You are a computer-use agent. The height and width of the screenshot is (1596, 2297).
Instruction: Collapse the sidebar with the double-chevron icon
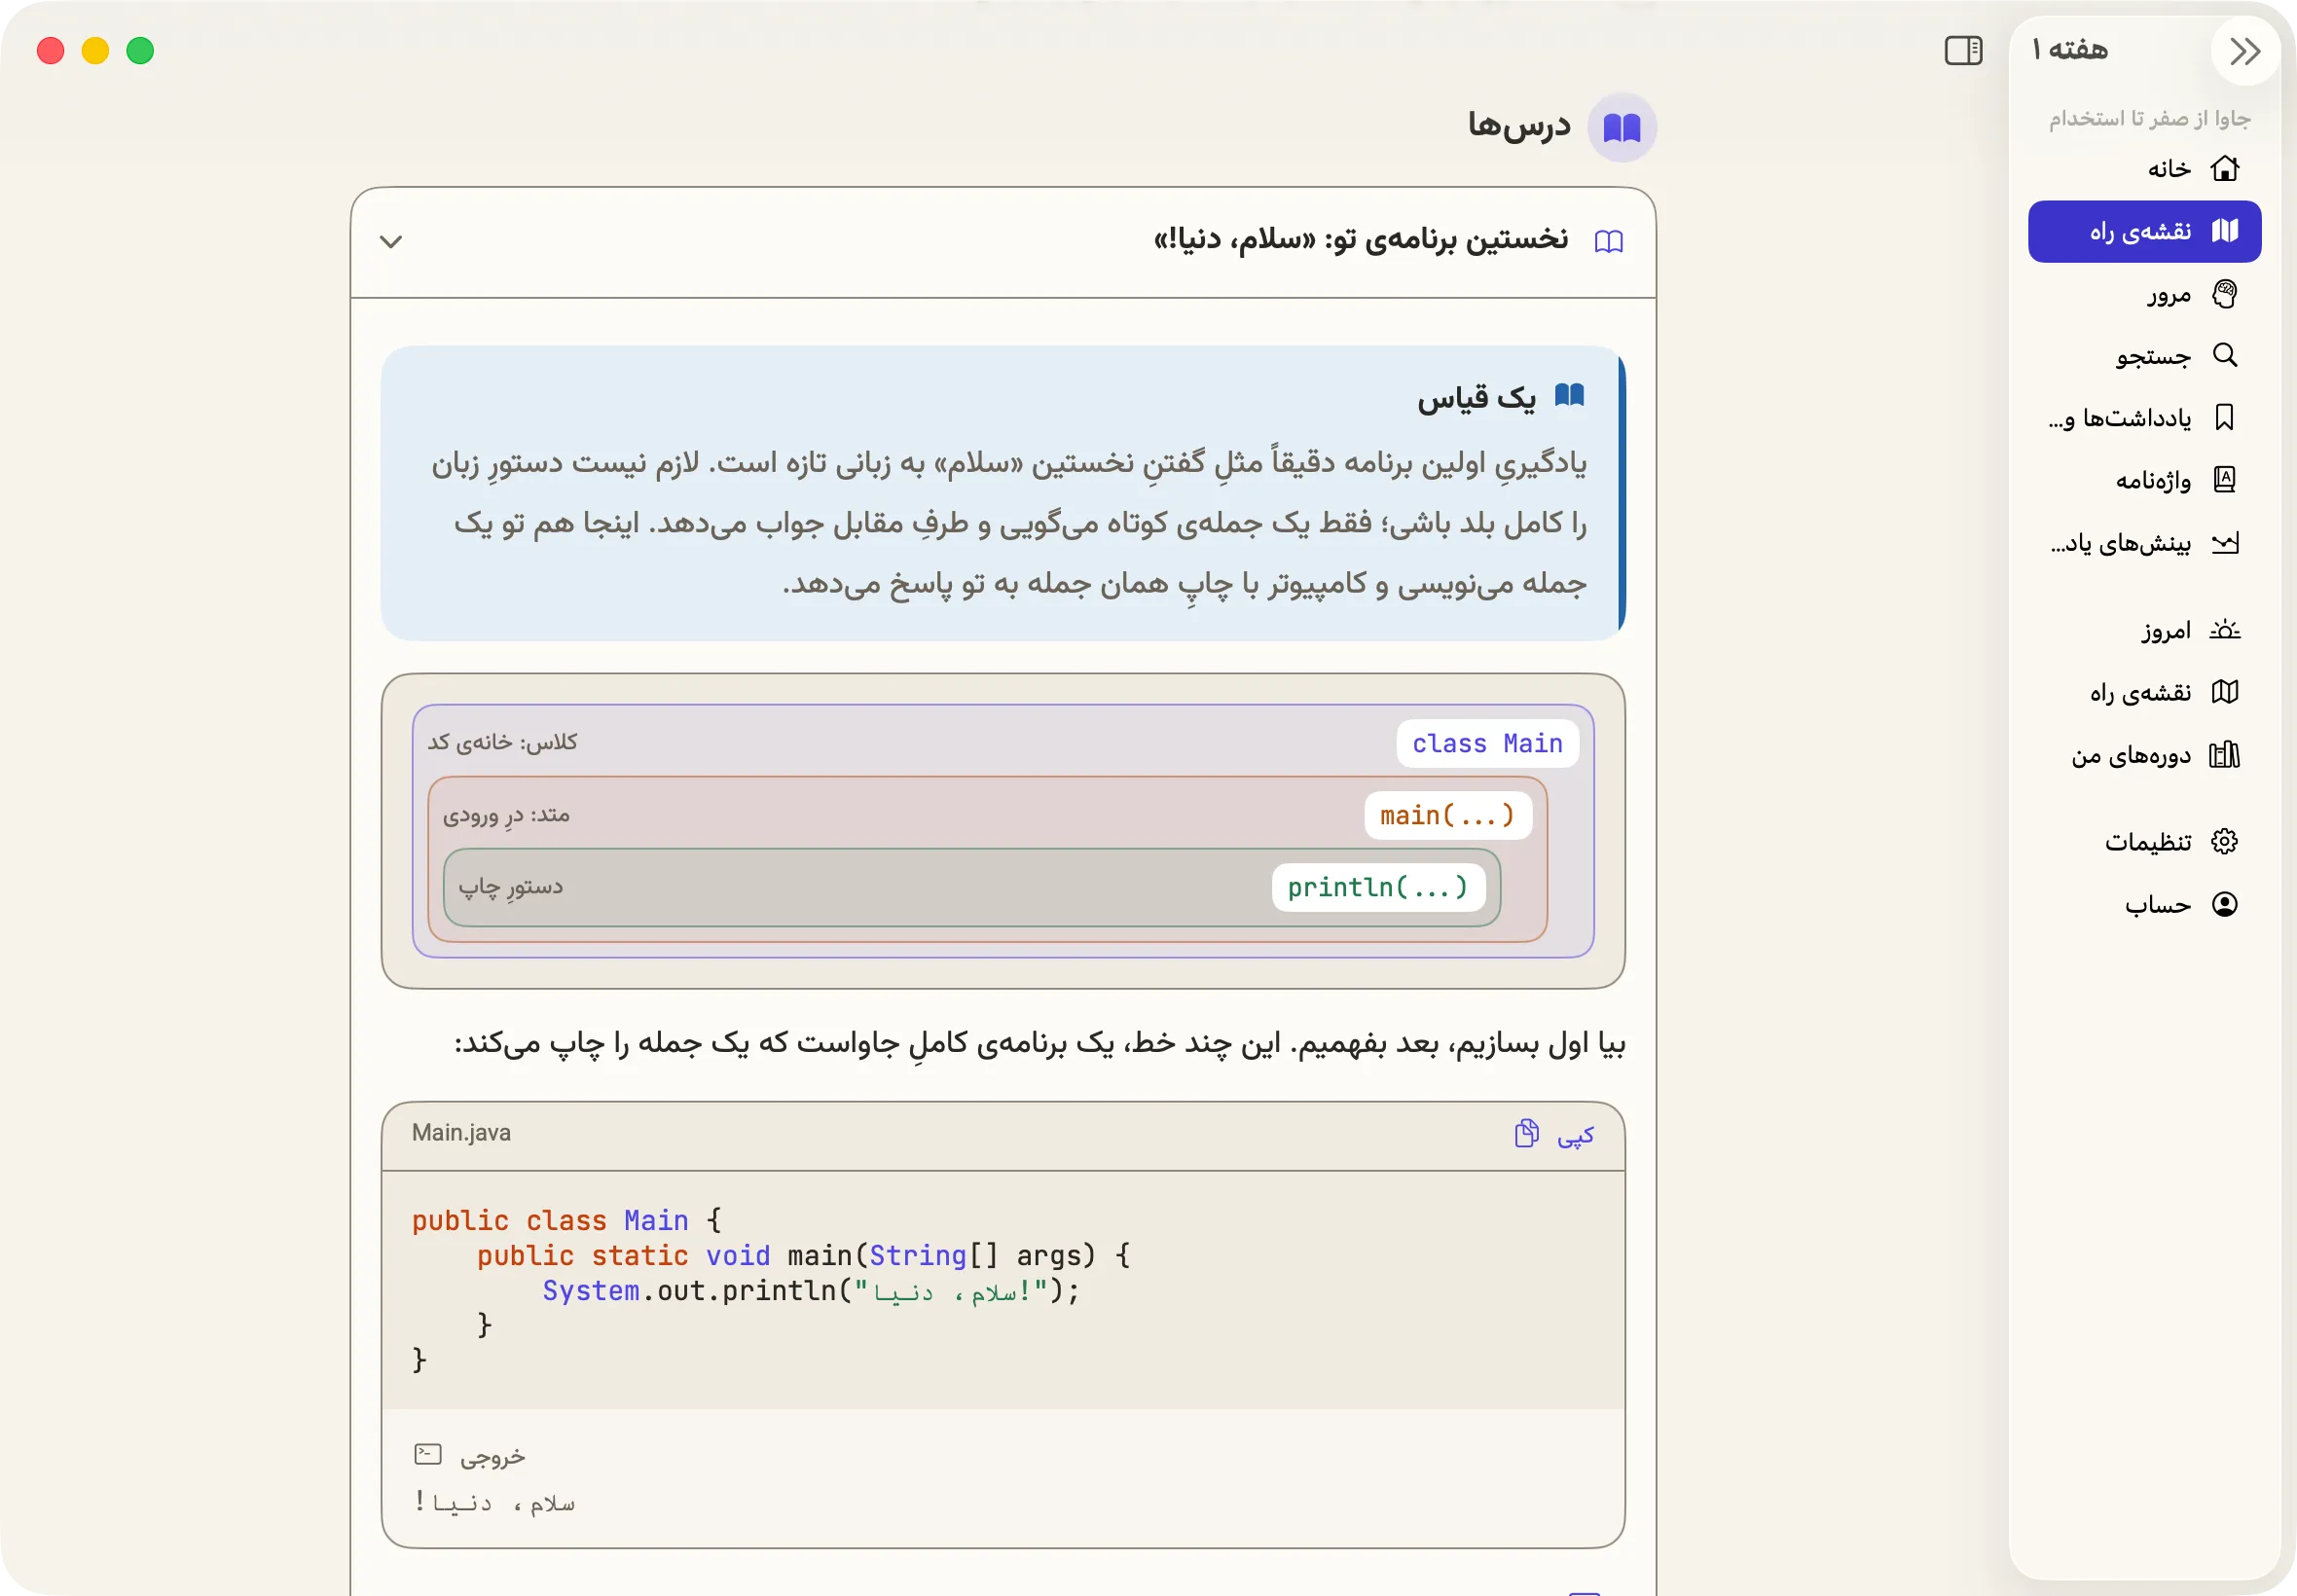pyautogui.click(x=2245, y=51)
